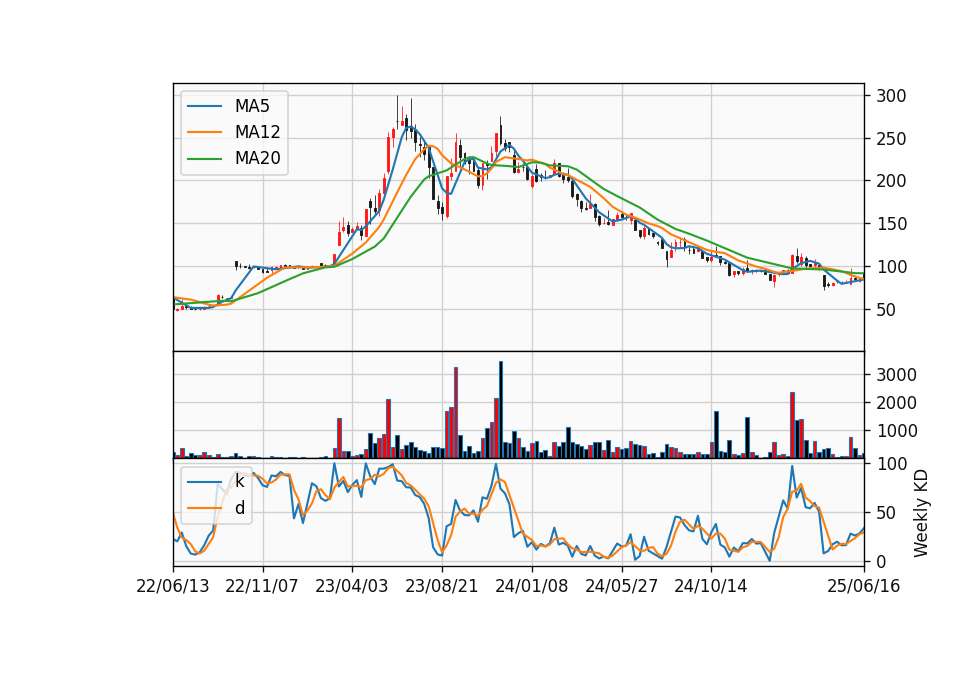
Task: Click the blue MA5 legend line sample
Action: (204, 106)
